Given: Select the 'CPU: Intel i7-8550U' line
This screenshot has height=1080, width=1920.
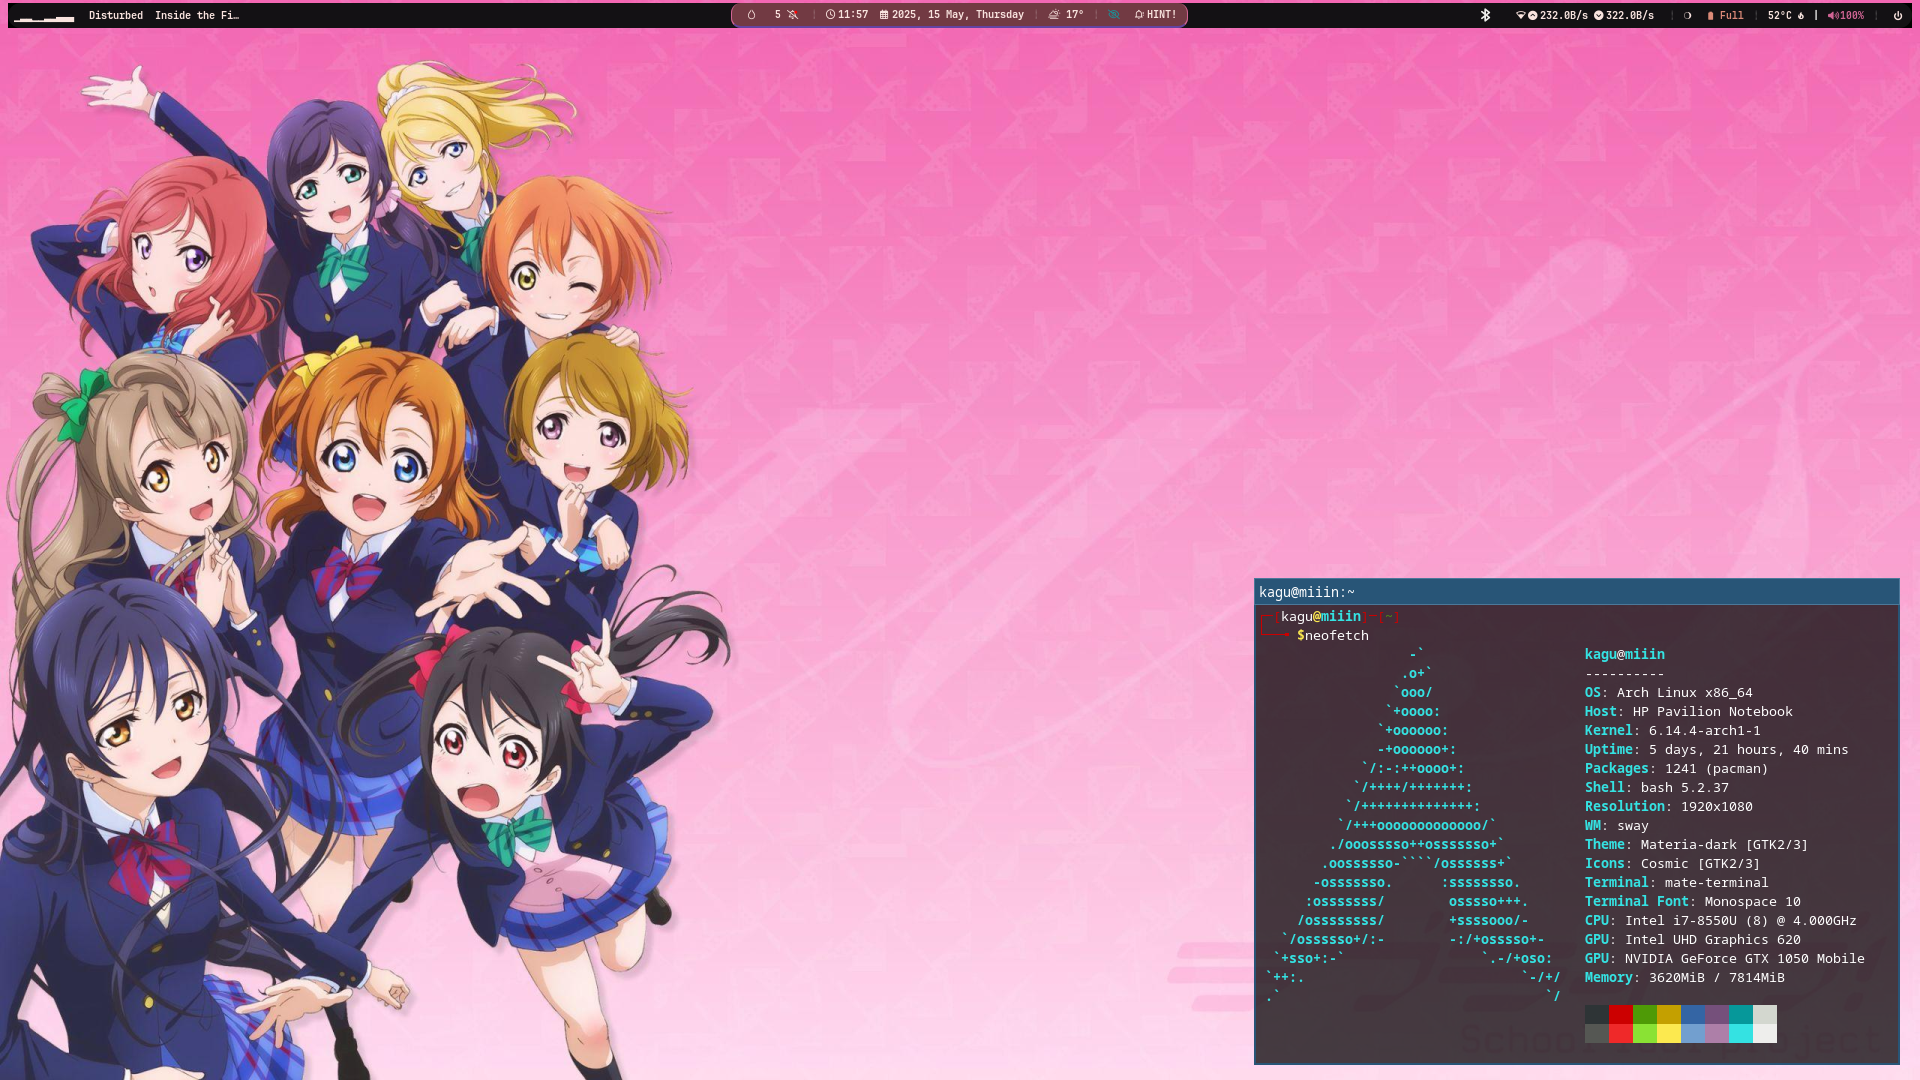Looking at the screenshot, I should point(1721,921).
